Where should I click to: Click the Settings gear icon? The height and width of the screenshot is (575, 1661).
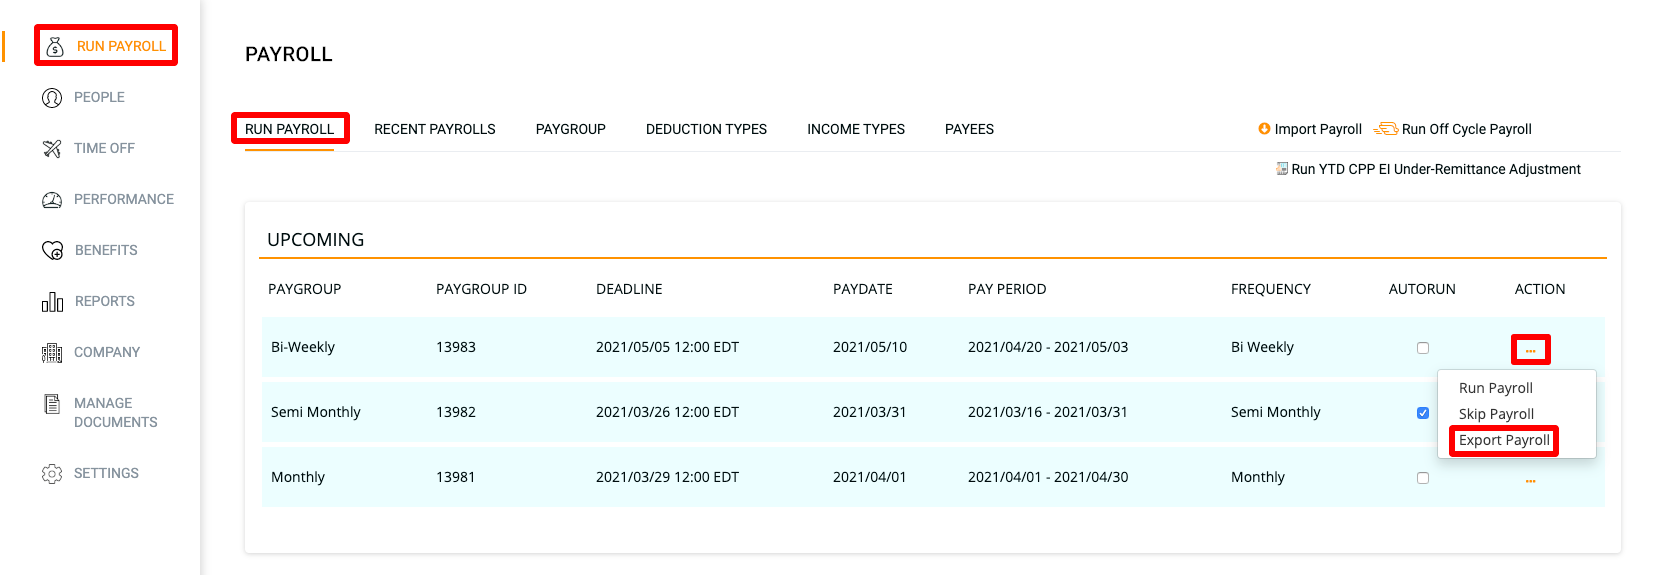[52, 473]
